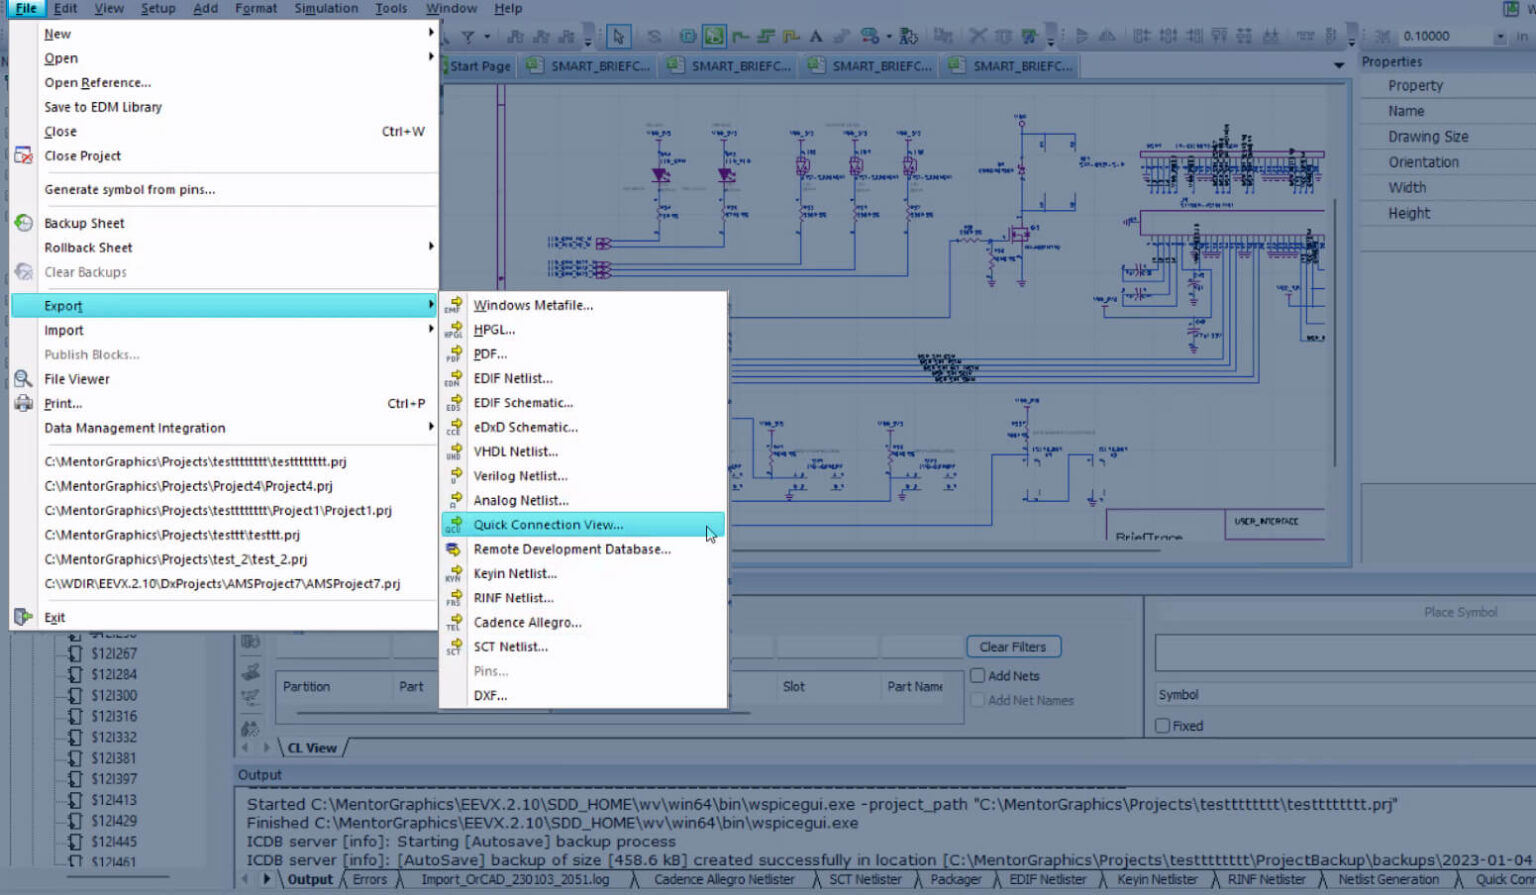Image resolution: width=1536 pixels, height=895 pixels.
Task: Click the Print icon in File menu
Action: pos(23,403)
